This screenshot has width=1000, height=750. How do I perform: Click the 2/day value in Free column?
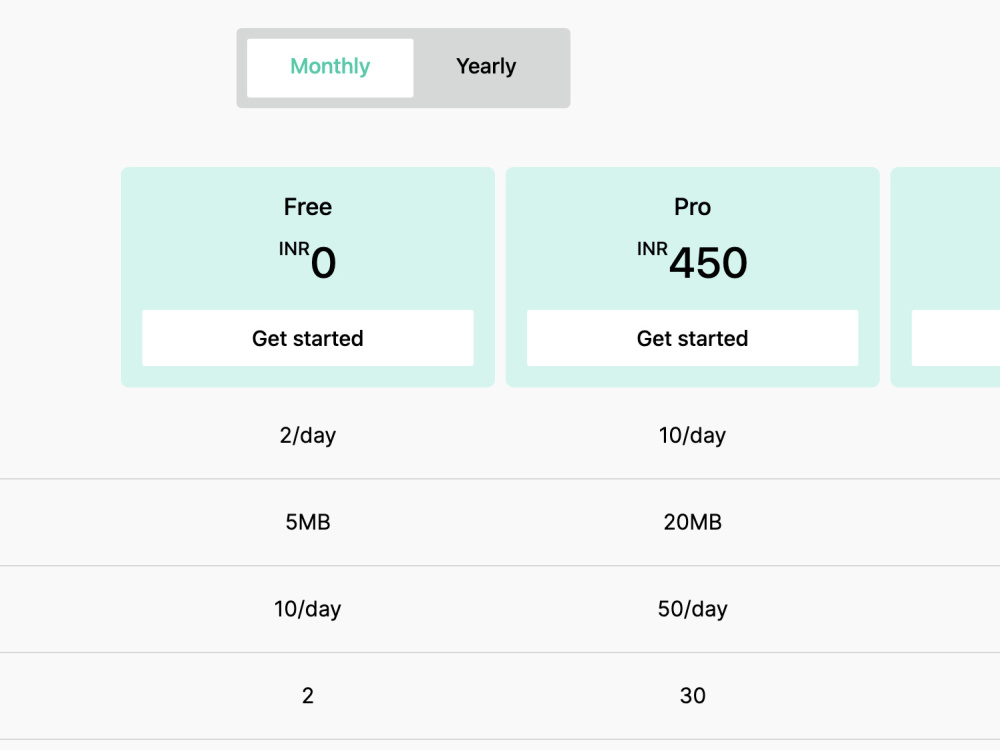[307, 435]
